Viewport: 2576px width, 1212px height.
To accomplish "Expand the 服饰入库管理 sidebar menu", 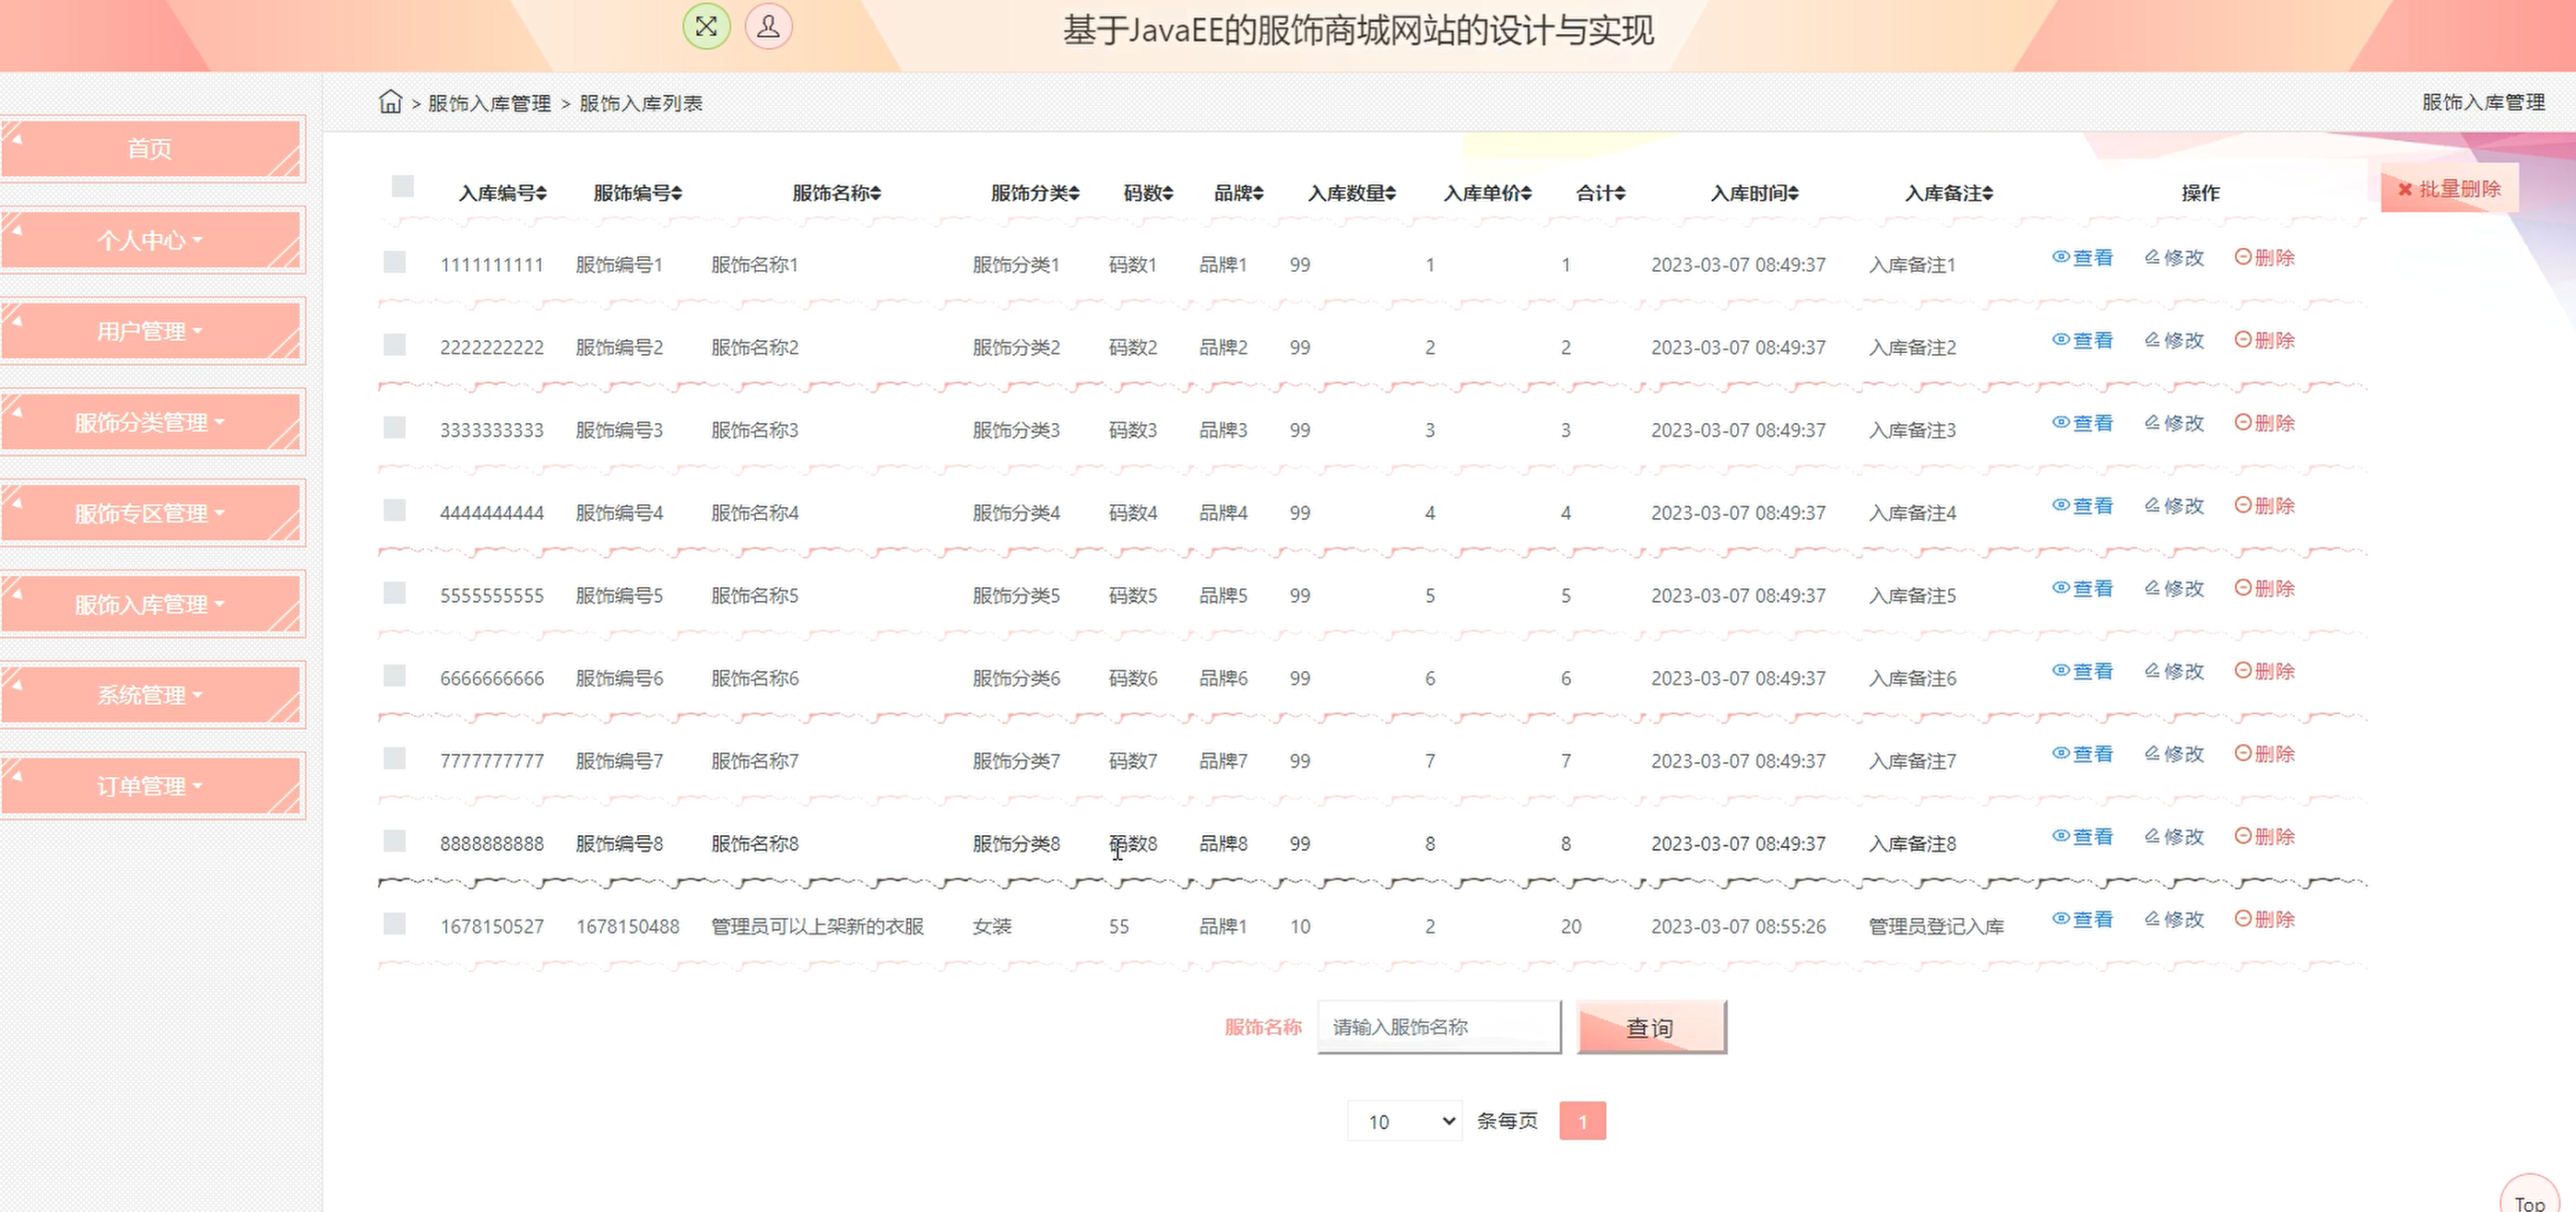I will pos(151,604).
